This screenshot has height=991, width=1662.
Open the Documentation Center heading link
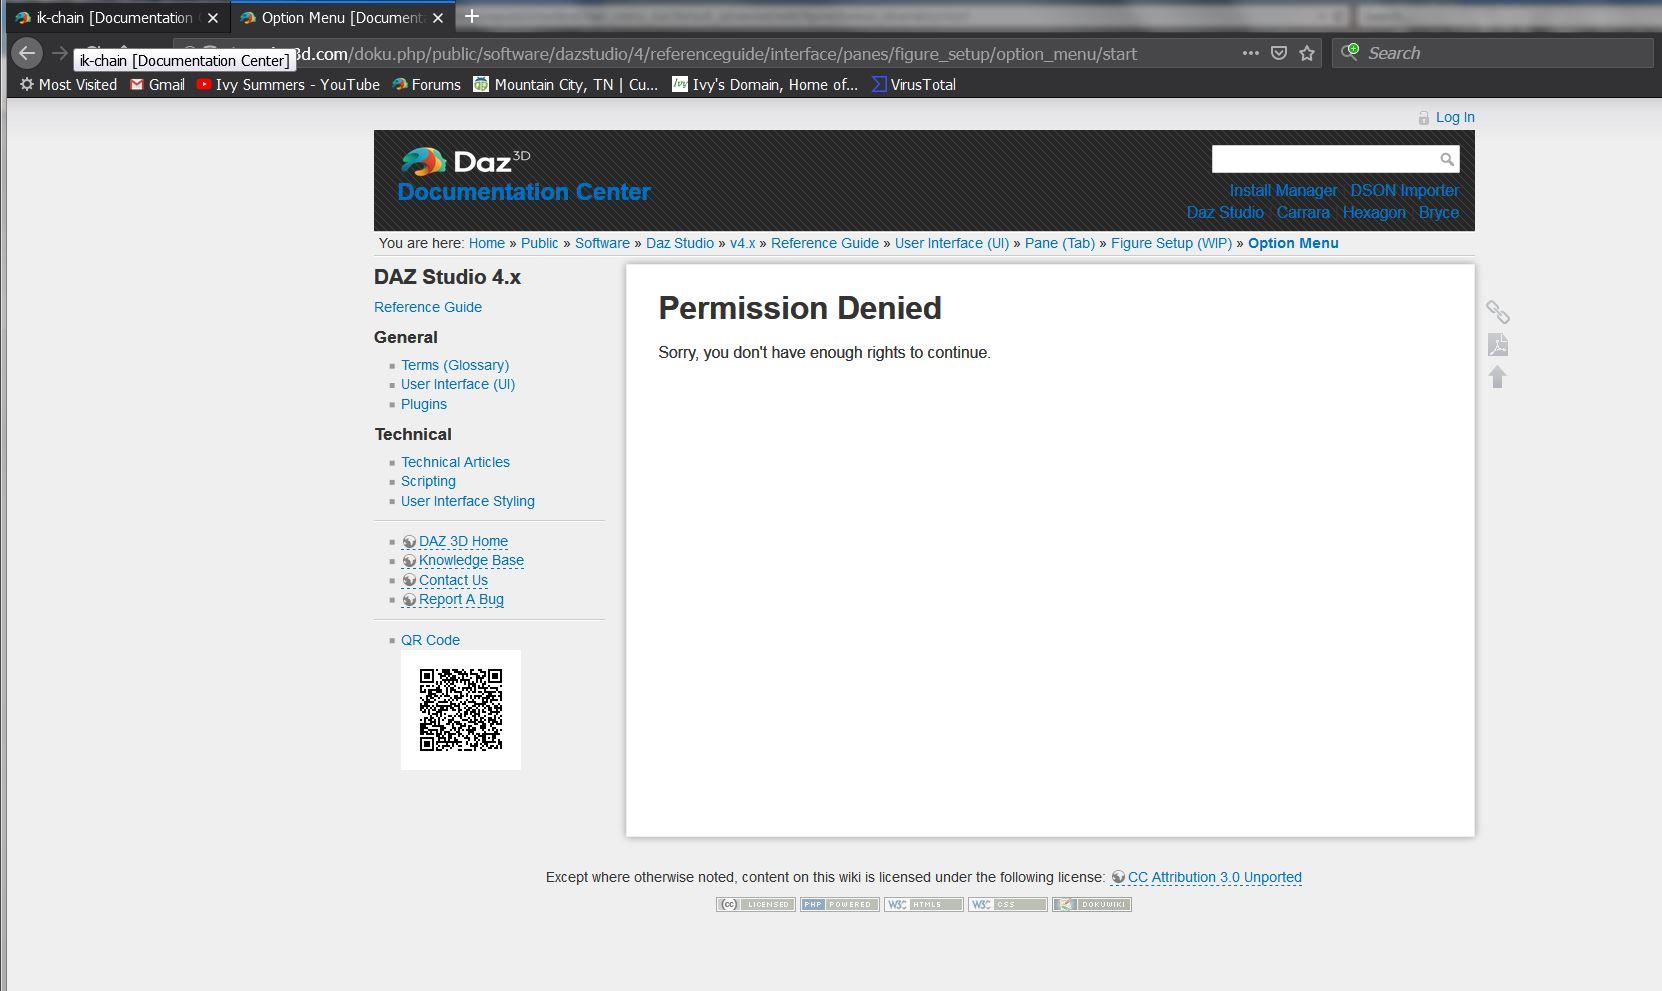[x=524, y=192]
